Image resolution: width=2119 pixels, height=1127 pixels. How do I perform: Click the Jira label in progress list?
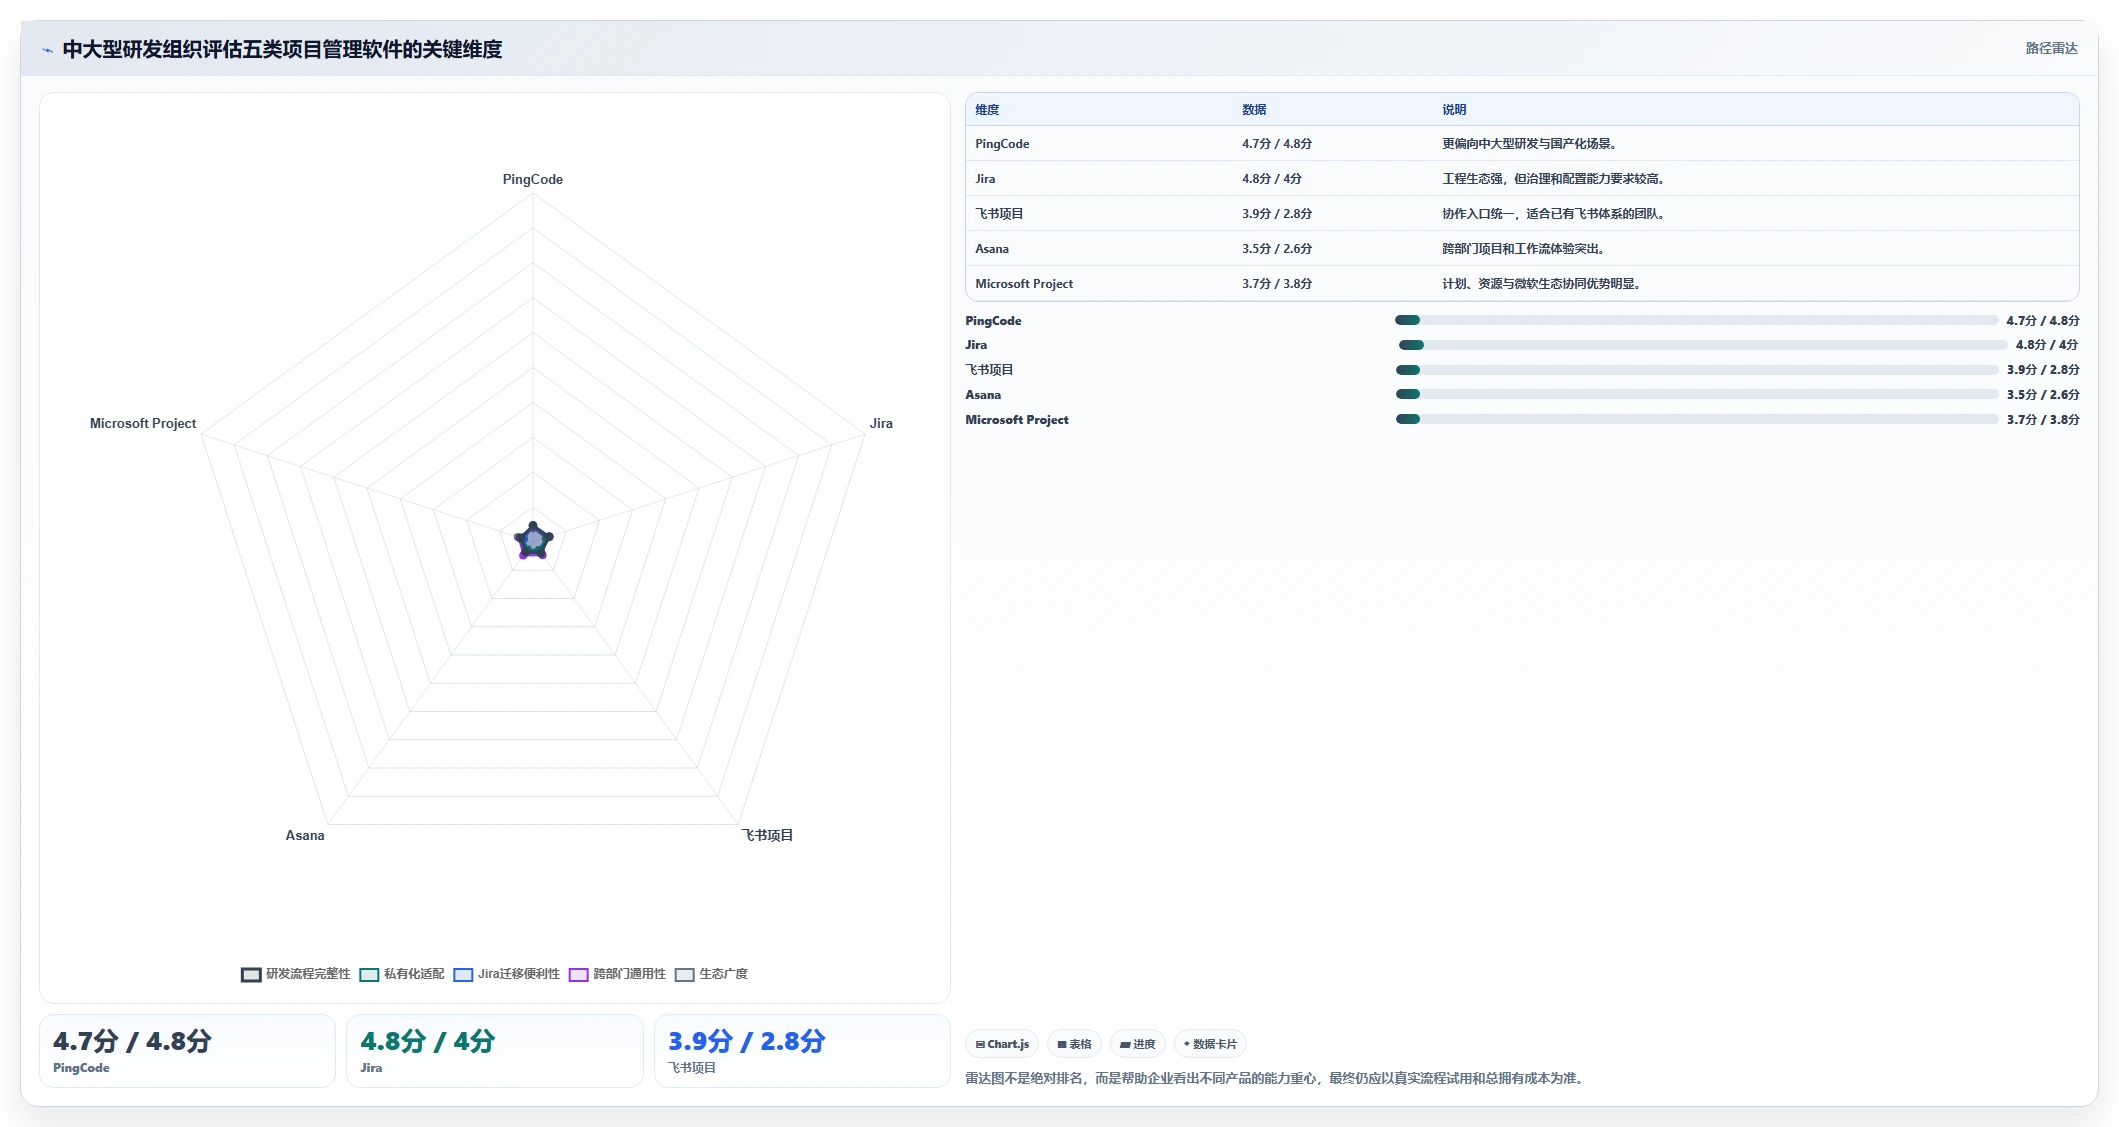[x=976, y=345]
